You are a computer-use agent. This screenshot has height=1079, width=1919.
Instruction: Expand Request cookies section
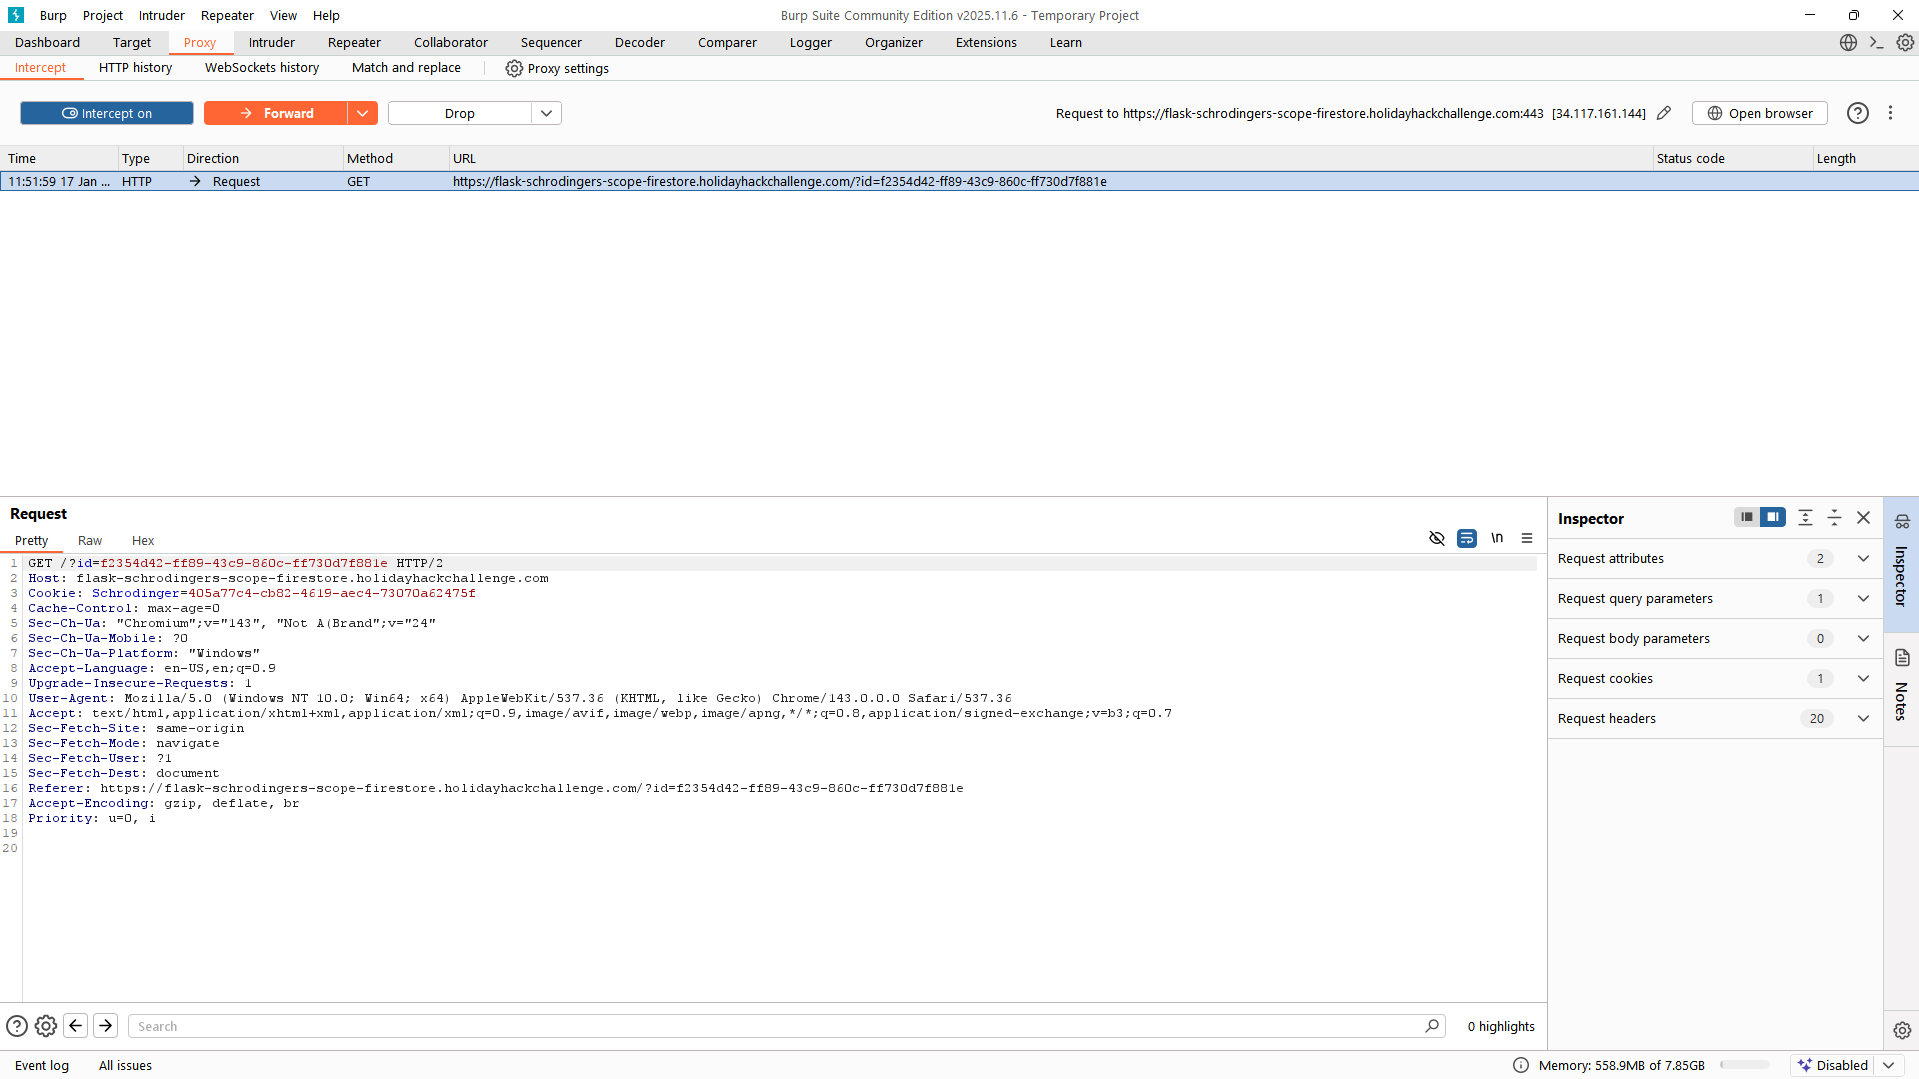1715,678
